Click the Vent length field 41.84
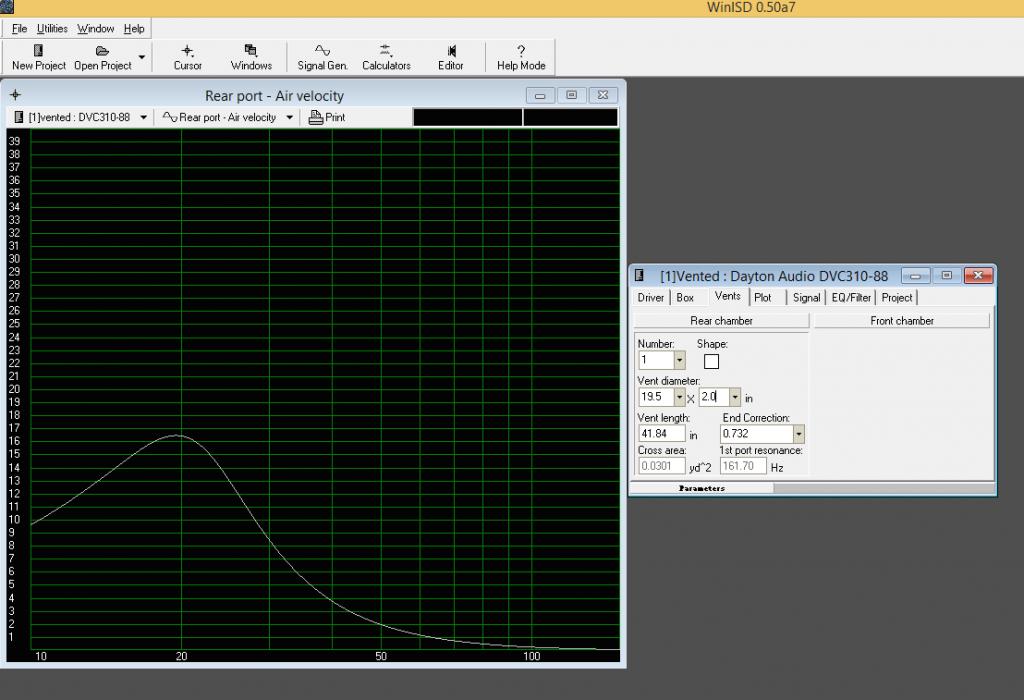The width and height of the screenshot is (1024, 700). [662, 434]
